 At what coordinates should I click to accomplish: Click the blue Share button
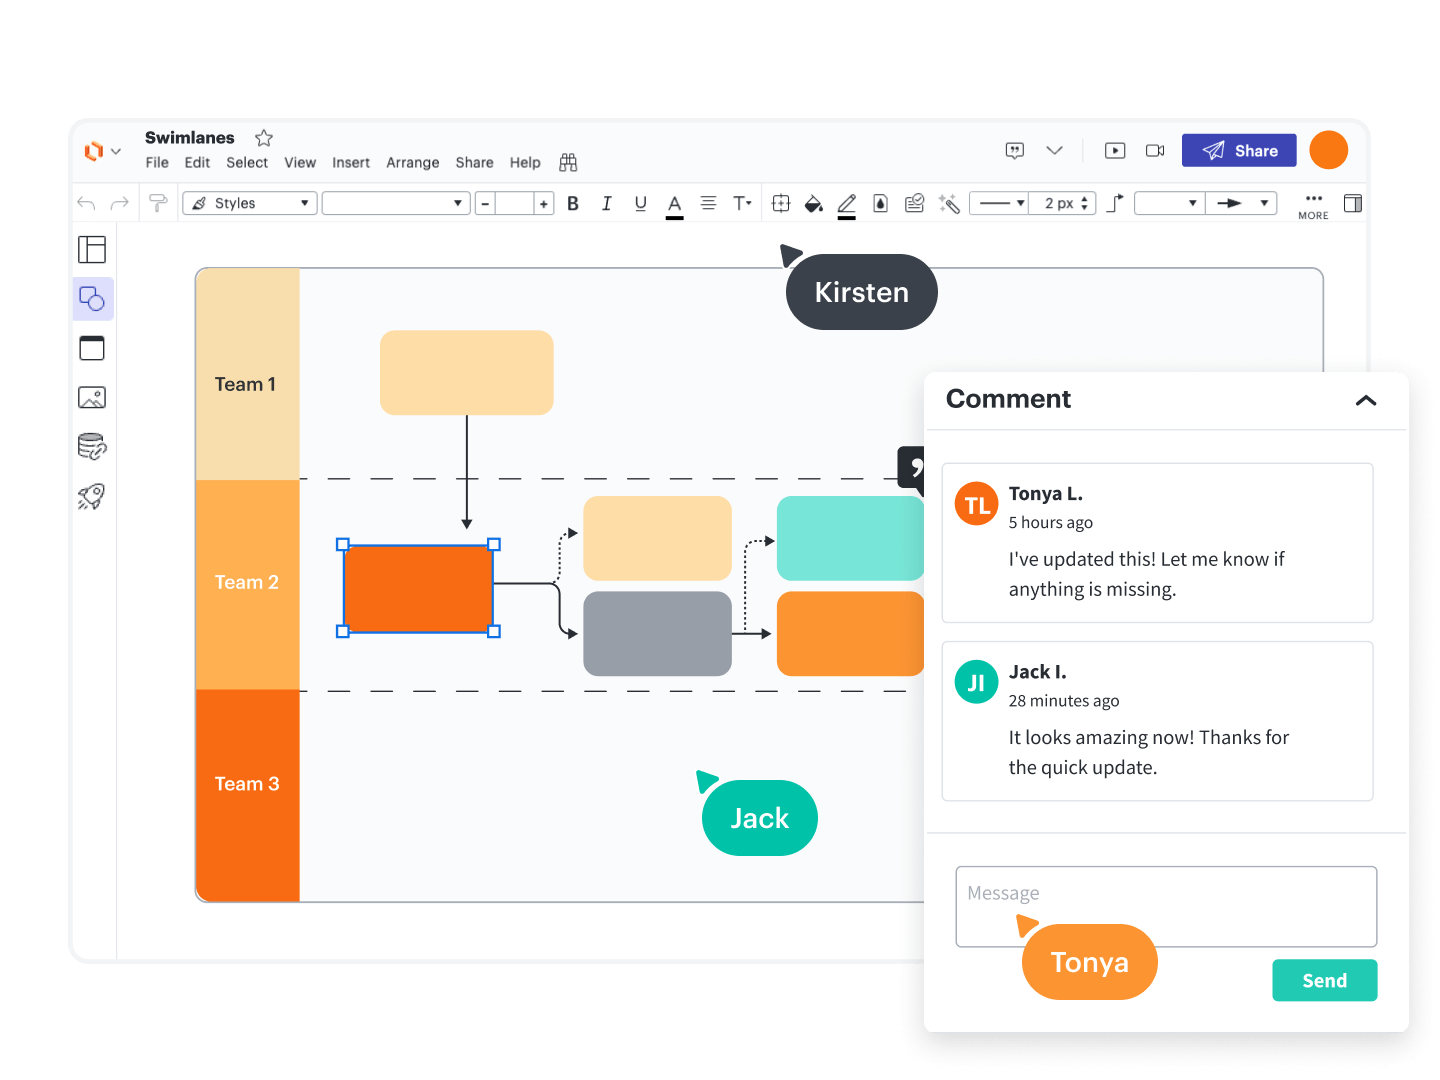(x=1239, y=151)
